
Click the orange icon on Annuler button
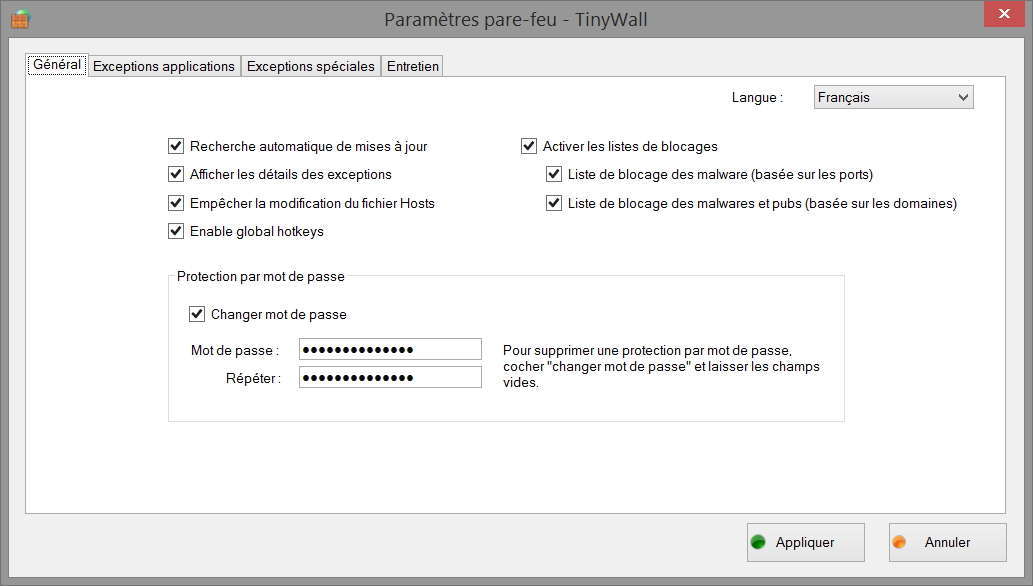coord(899,542)
